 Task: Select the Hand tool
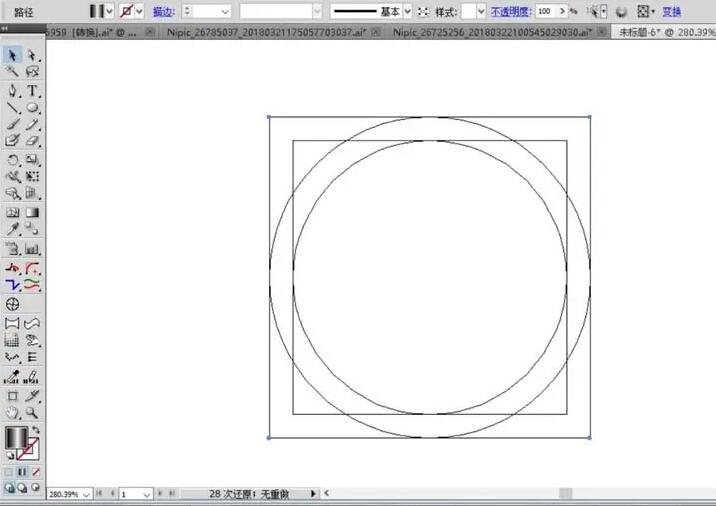[x=12, y=413]
